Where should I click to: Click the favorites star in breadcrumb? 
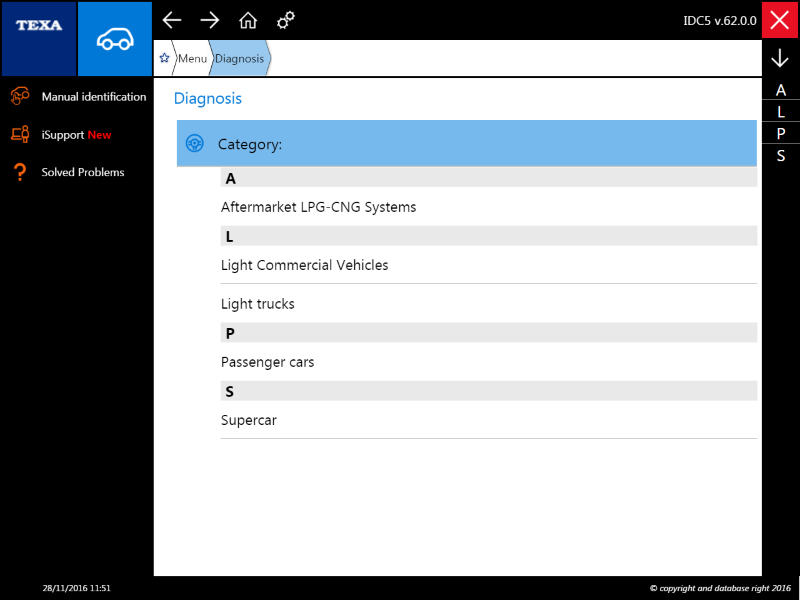164,59
